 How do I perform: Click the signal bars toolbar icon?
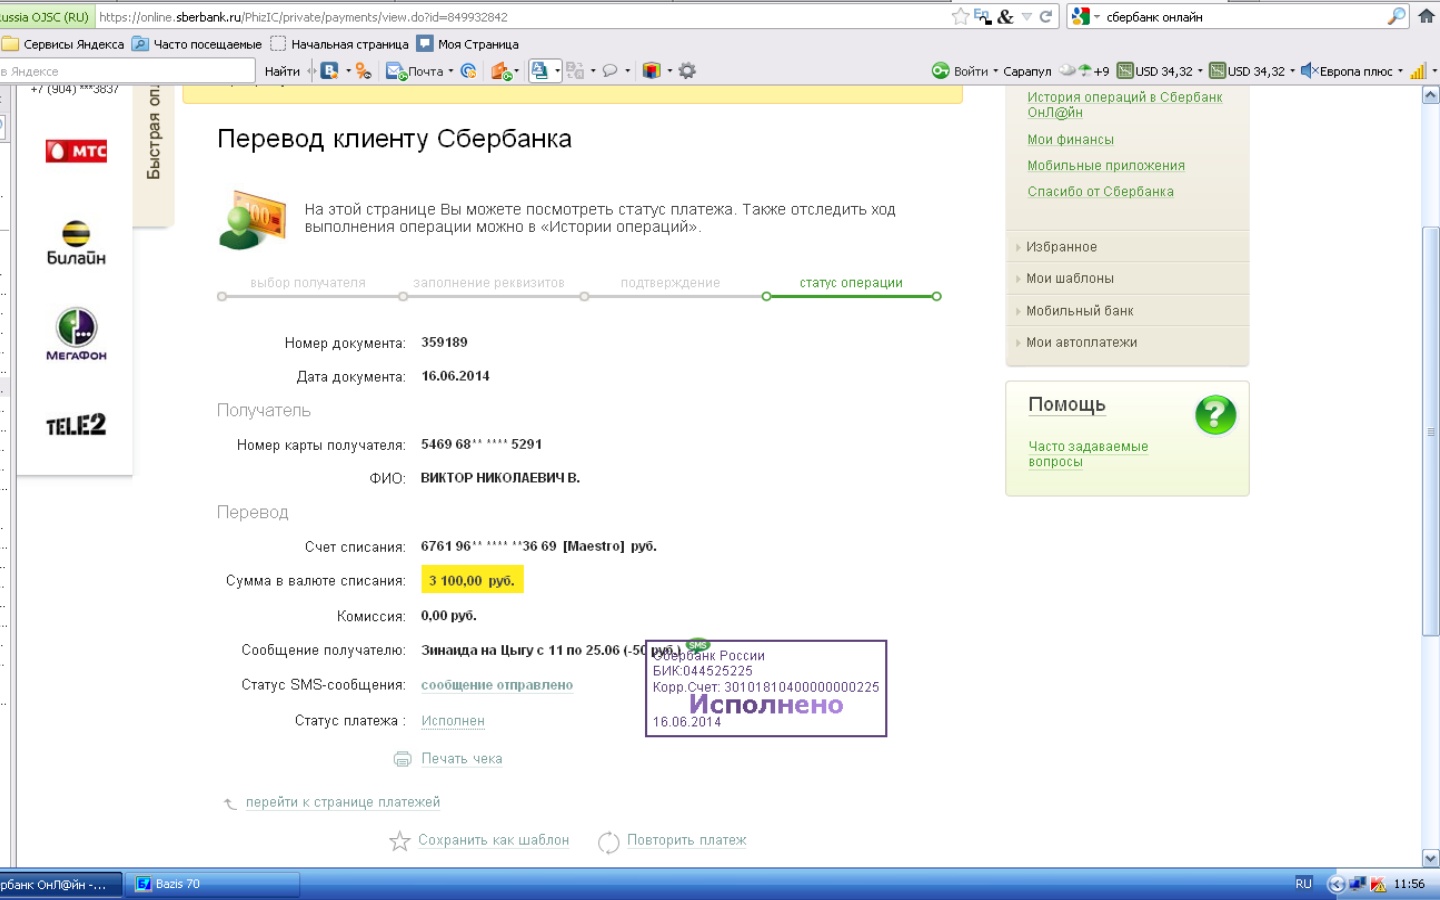point(1418,71)
